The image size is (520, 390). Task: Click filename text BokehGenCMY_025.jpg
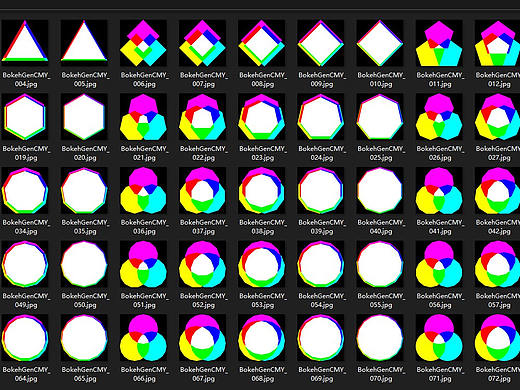click(381, 153)
